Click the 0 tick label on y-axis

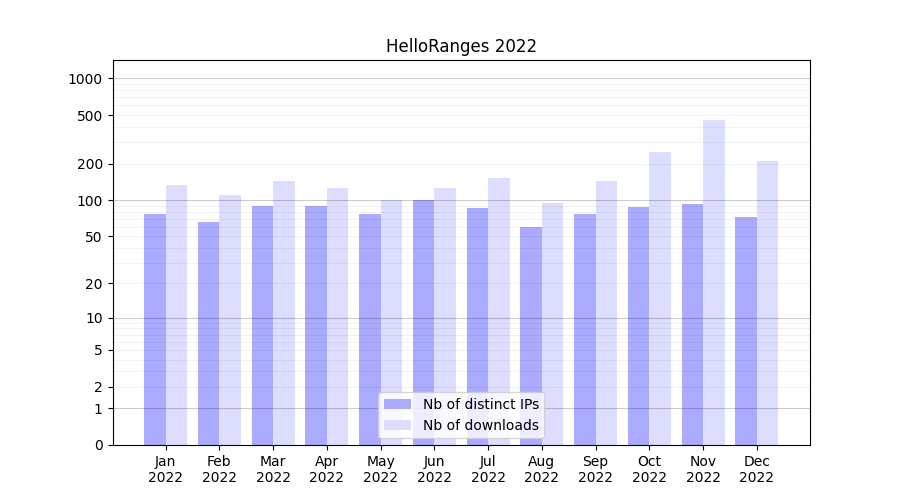point(98,445)
